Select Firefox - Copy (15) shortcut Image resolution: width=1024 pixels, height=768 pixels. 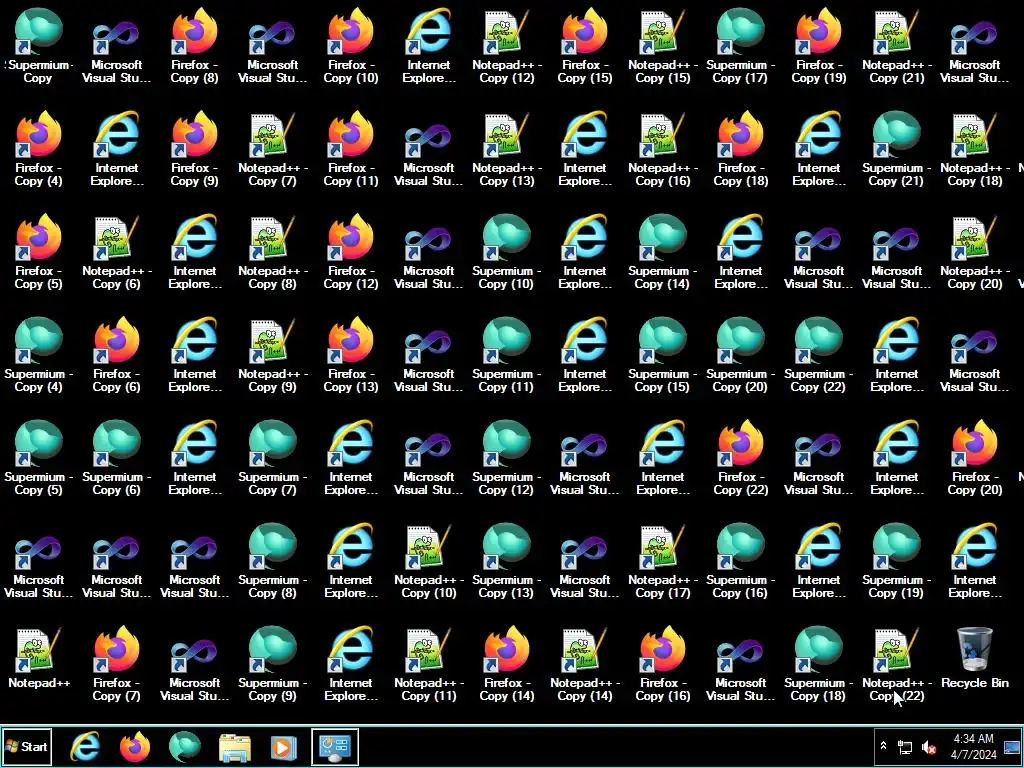click(584, 46)
